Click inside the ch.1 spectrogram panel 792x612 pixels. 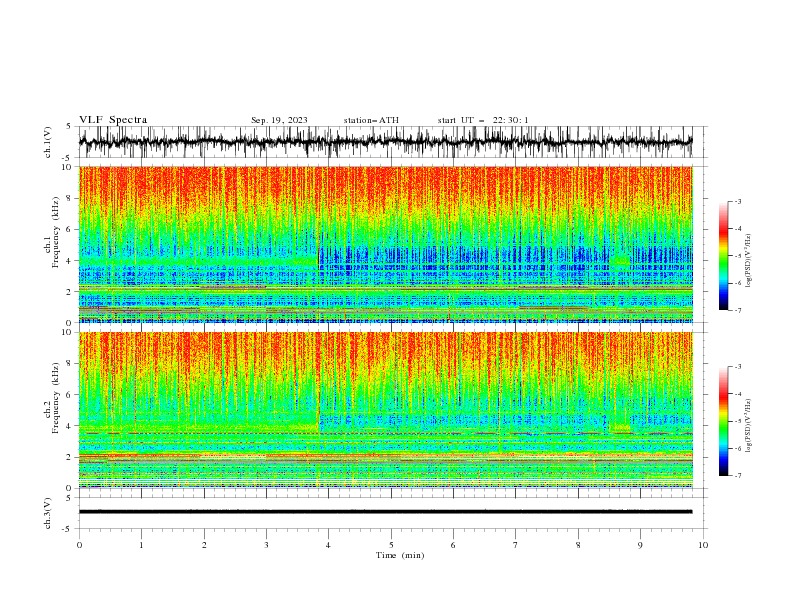(386, 244)
